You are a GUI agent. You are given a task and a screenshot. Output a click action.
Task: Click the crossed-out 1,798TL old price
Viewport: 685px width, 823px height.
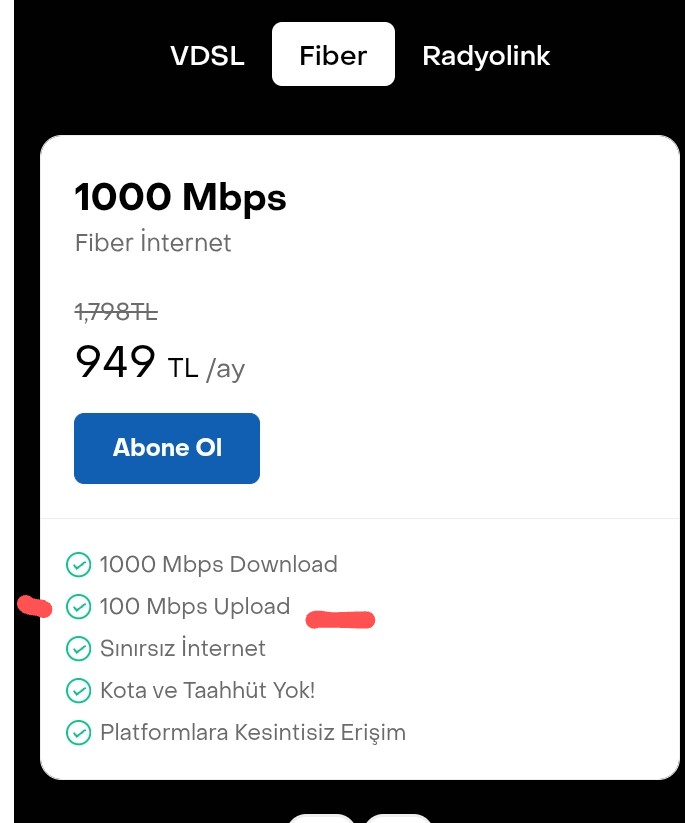pos(116,312)
